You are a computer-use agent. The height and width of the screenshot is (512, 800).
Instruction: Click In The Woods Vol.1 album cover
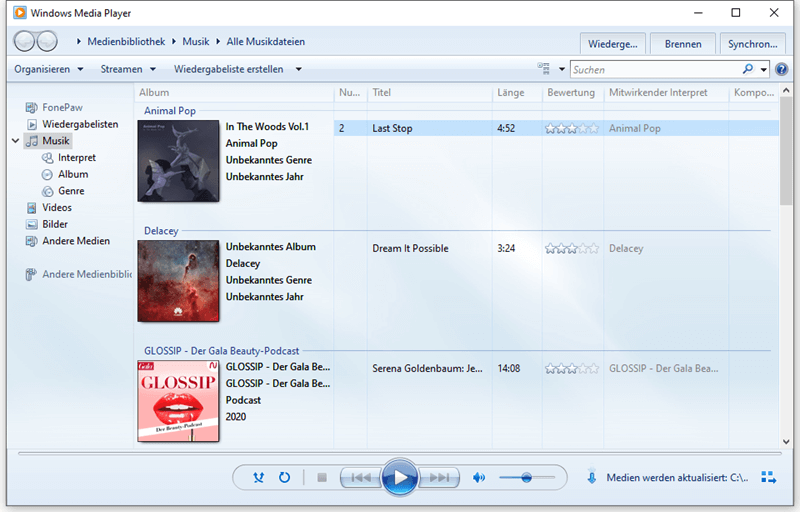point(178,161)
